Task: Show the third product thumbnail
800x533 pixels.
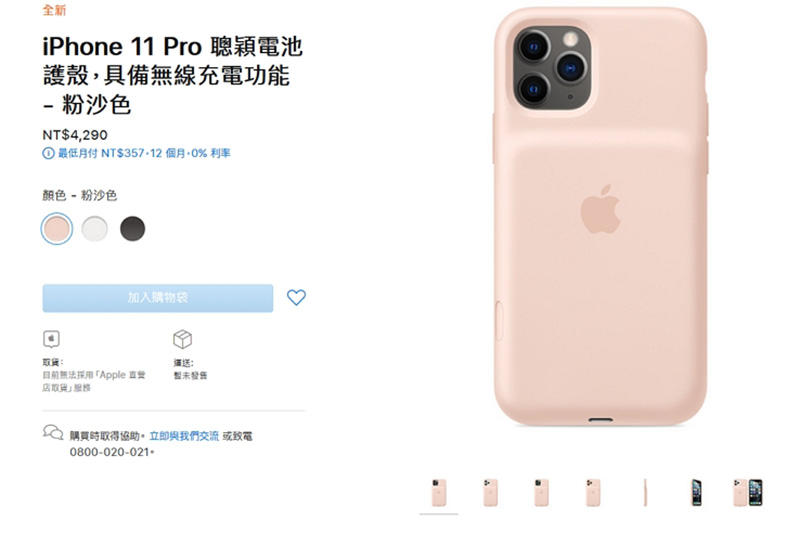Action: click(x=541, y=493)
